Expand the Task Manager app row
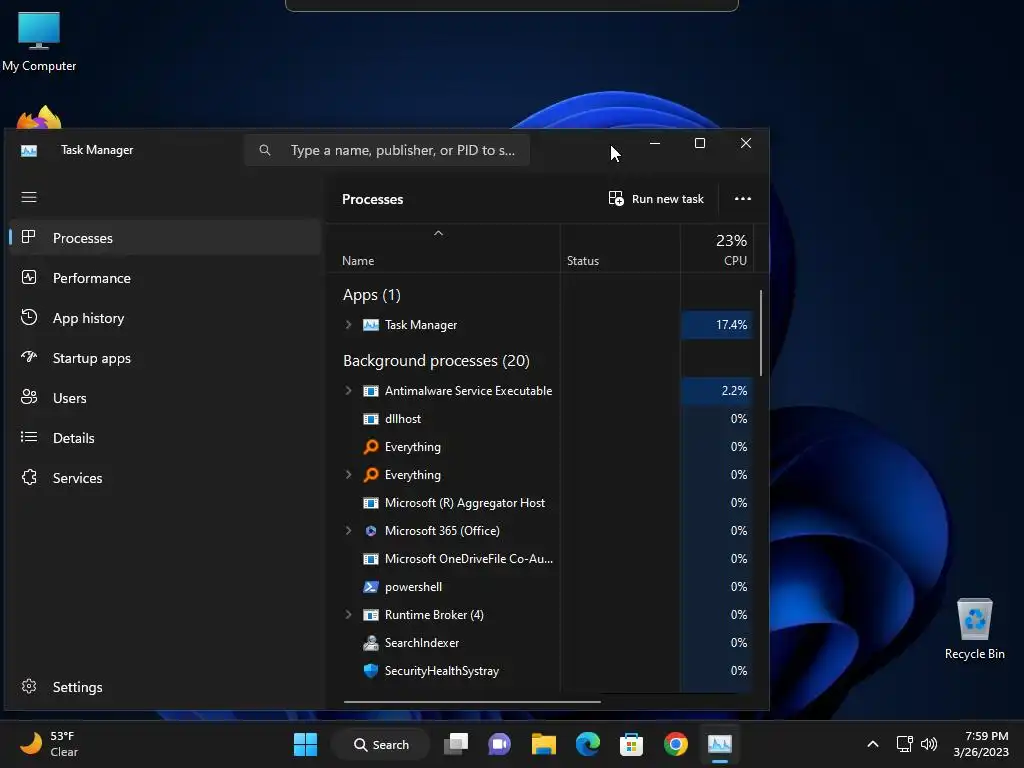Screen dimensions: 1024x768 348,325
